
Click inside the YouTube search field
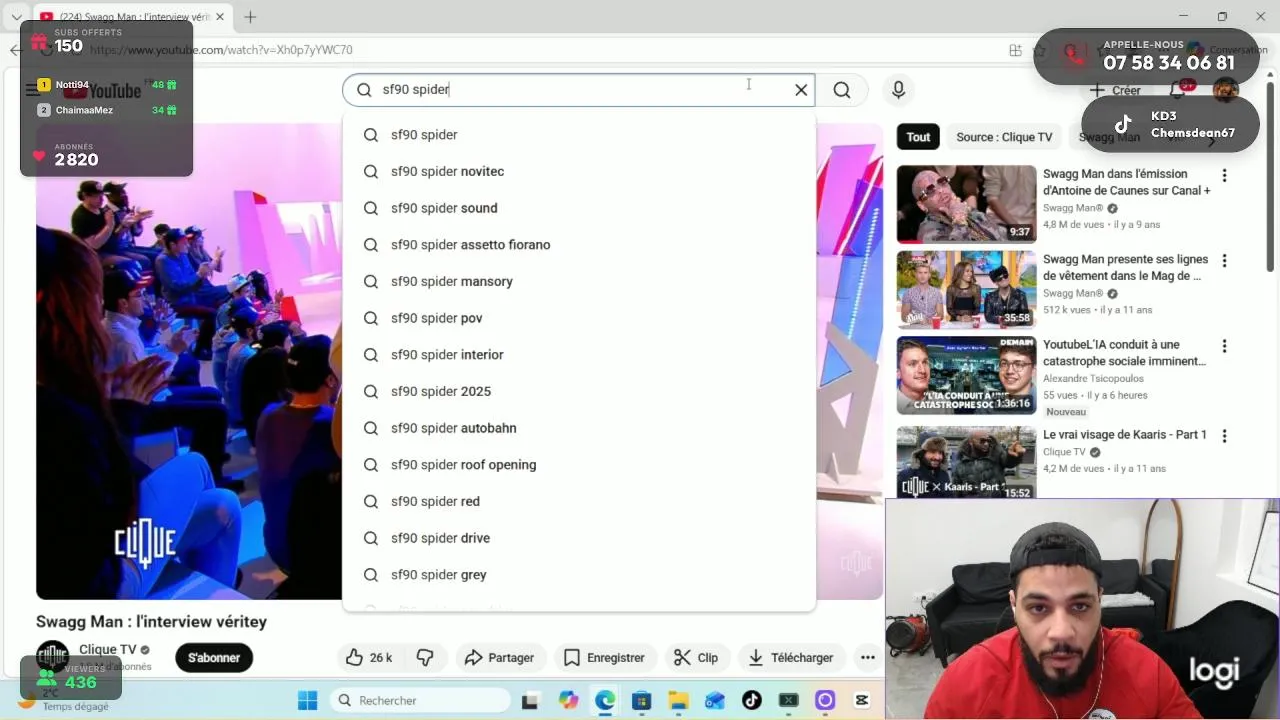(x=578, y=90)
